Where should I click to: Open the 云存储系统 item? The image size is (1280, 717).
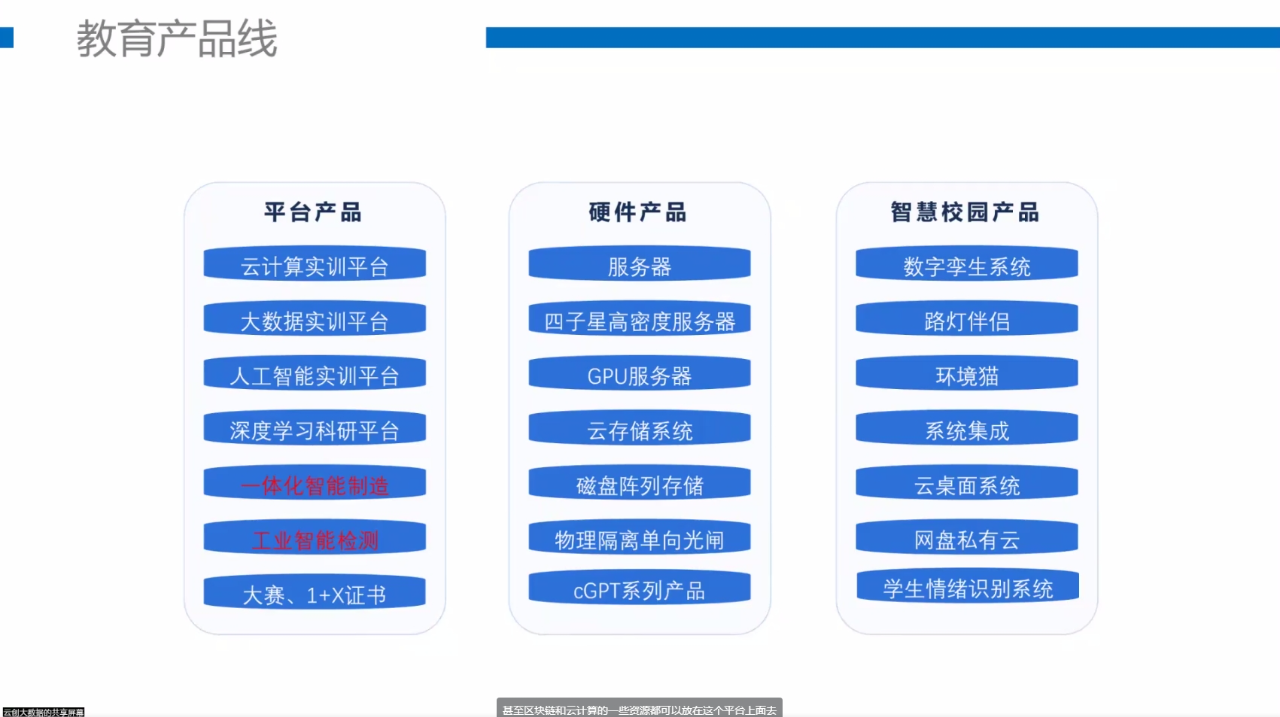pos(639,430)
